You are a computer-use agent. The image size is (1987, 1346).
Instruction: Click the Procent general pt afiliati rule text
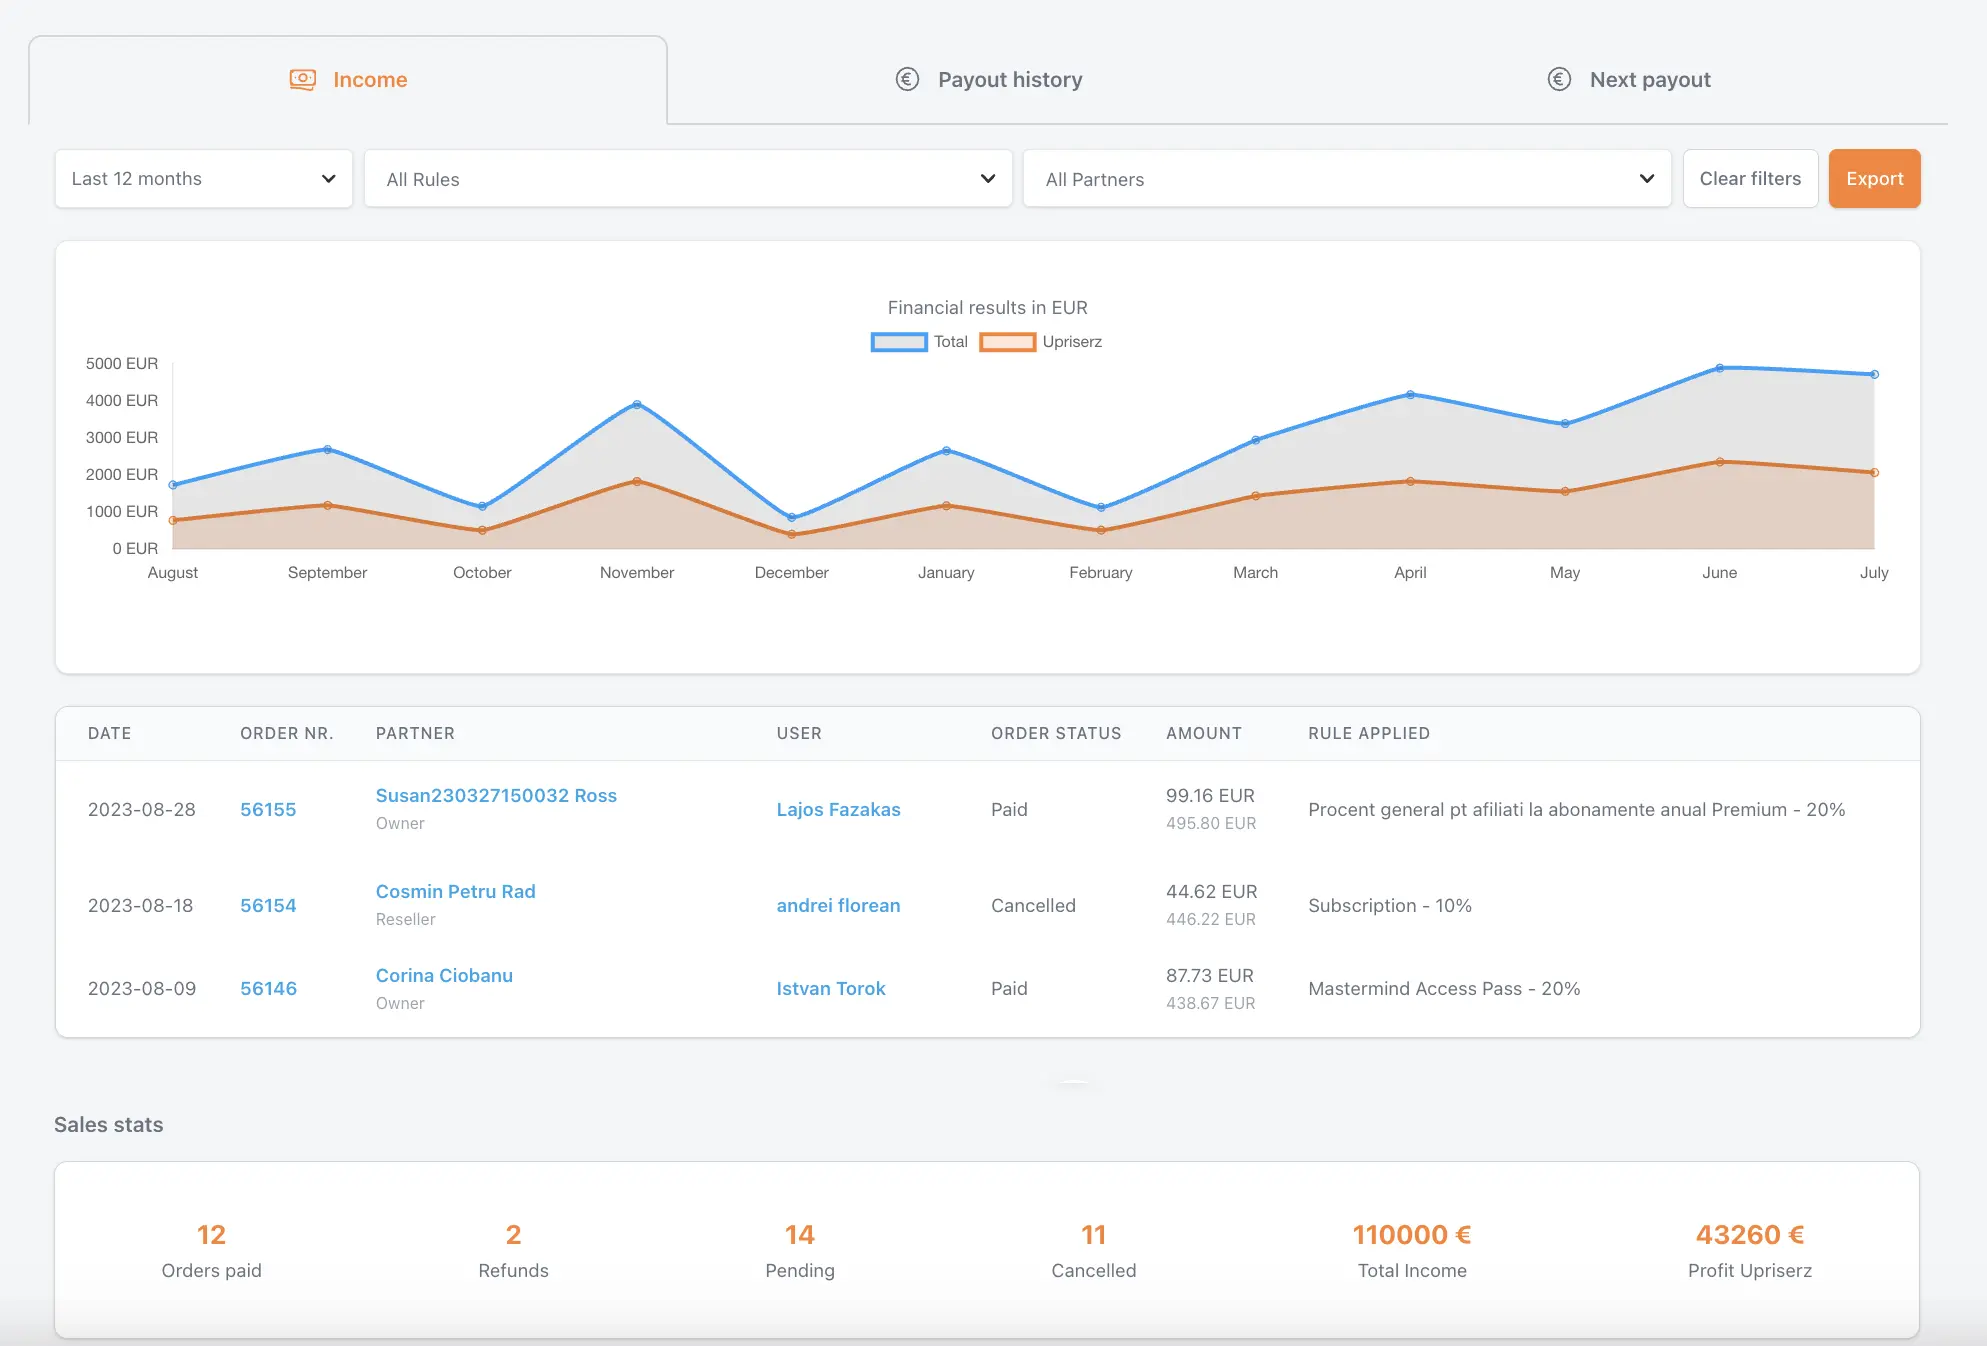[x=1577, y=809]
